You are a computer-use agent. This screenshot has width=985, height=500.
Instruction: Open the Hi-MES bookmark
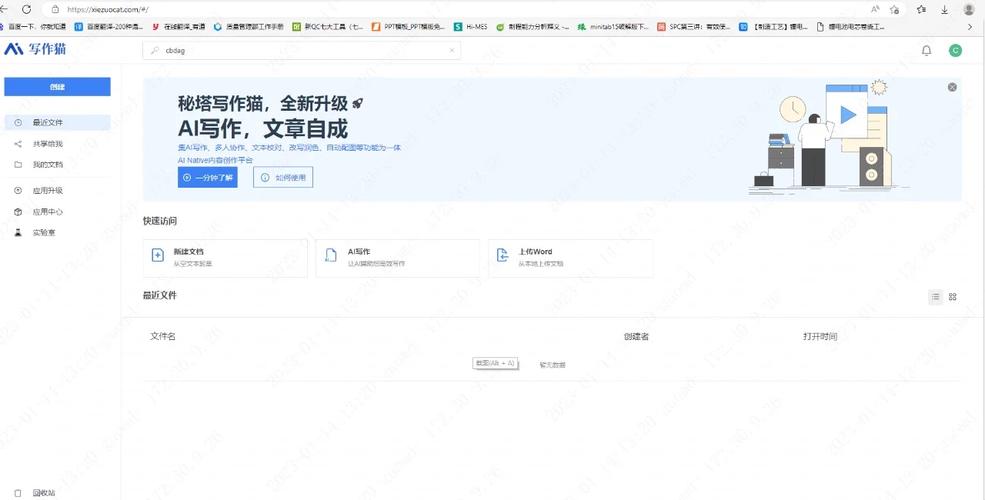(471, 27)
